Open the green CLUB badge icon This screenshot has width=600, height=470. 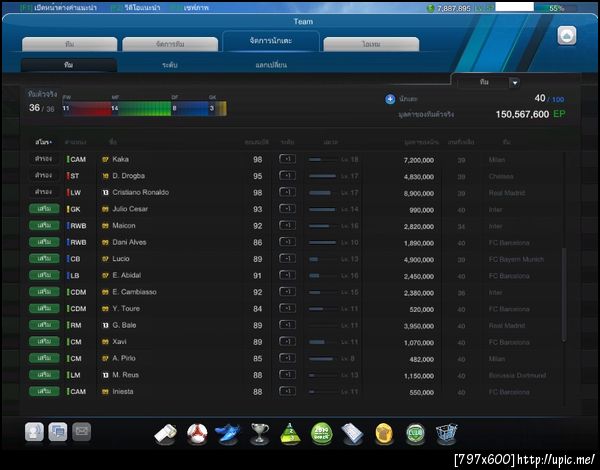[x=415, y=434]
